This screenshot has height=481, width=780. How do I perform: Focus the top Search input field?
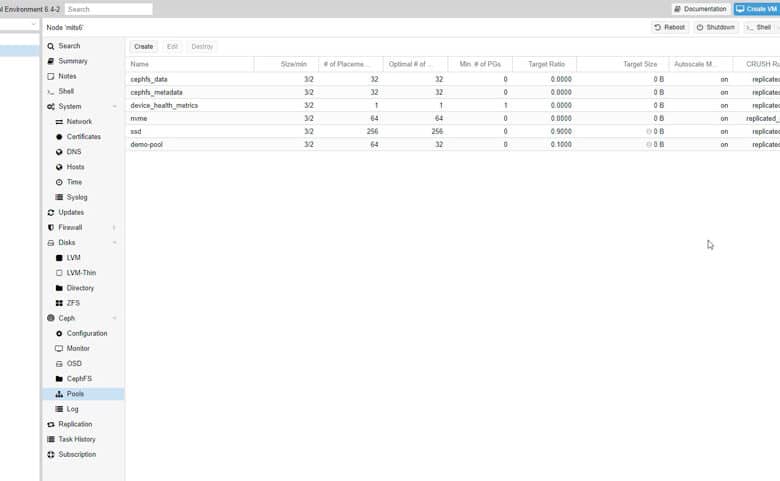coord(108,9)
